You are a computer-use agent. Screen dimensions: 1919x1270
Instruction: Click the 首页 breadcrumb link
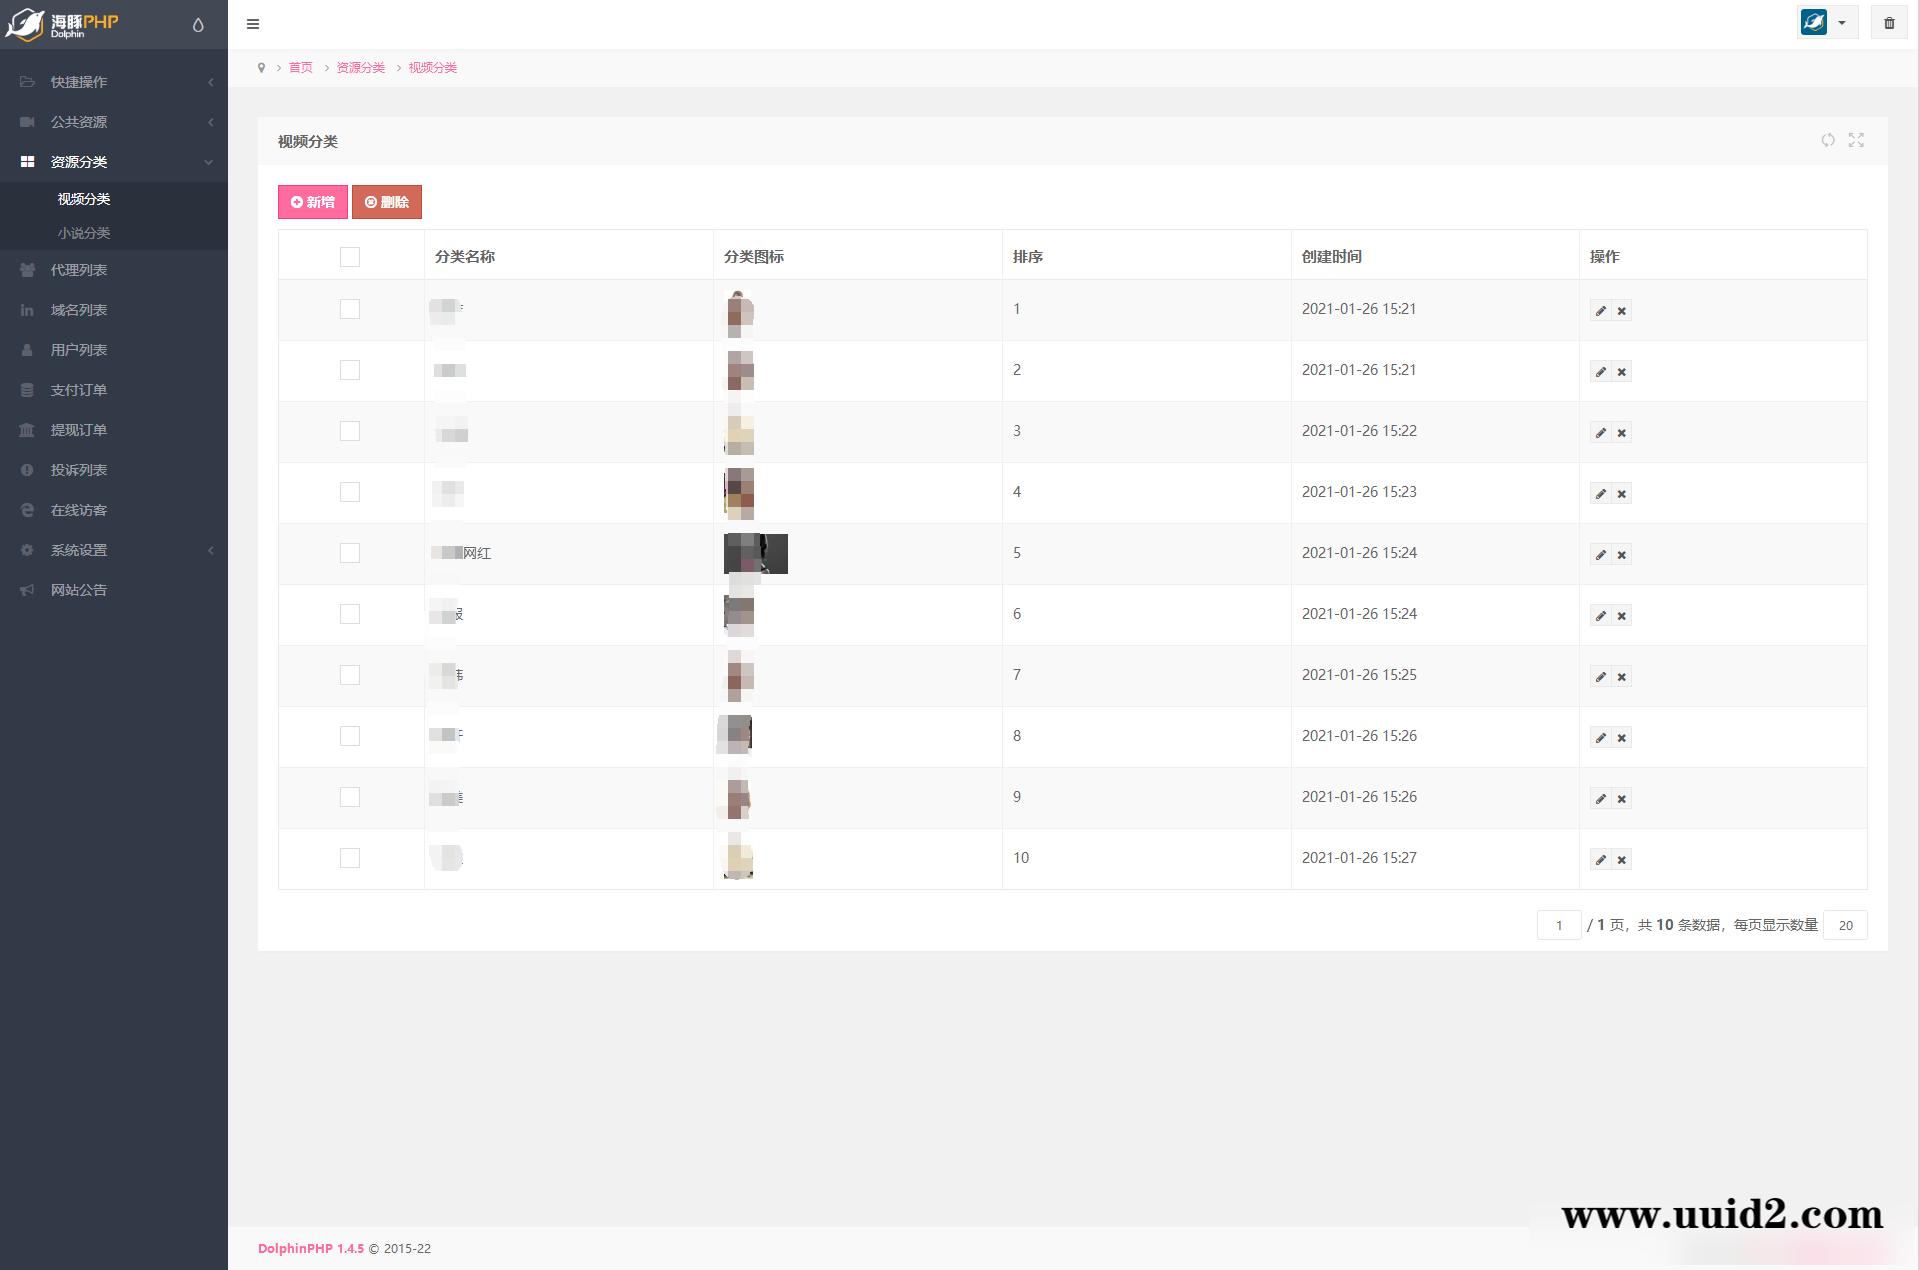pyautogui.click(x=300, y=68)
